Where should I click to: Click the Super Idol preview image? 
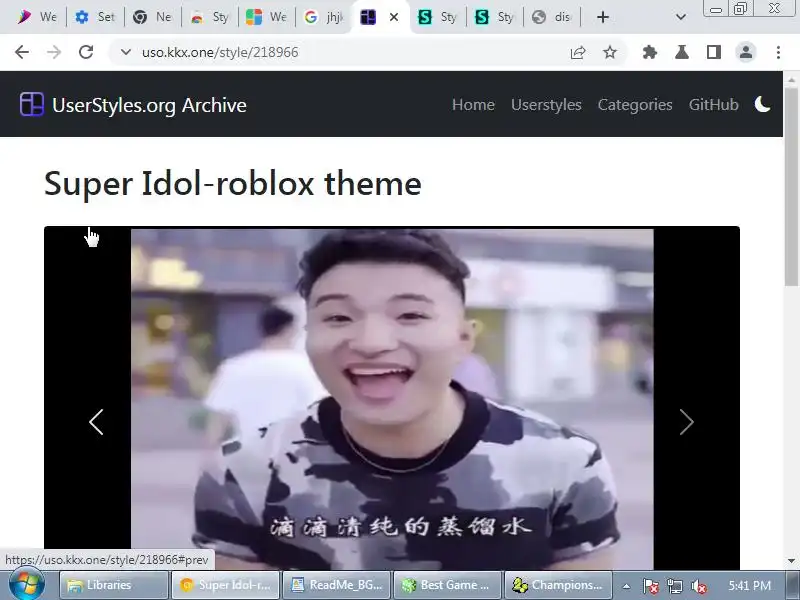coord(392,399)
